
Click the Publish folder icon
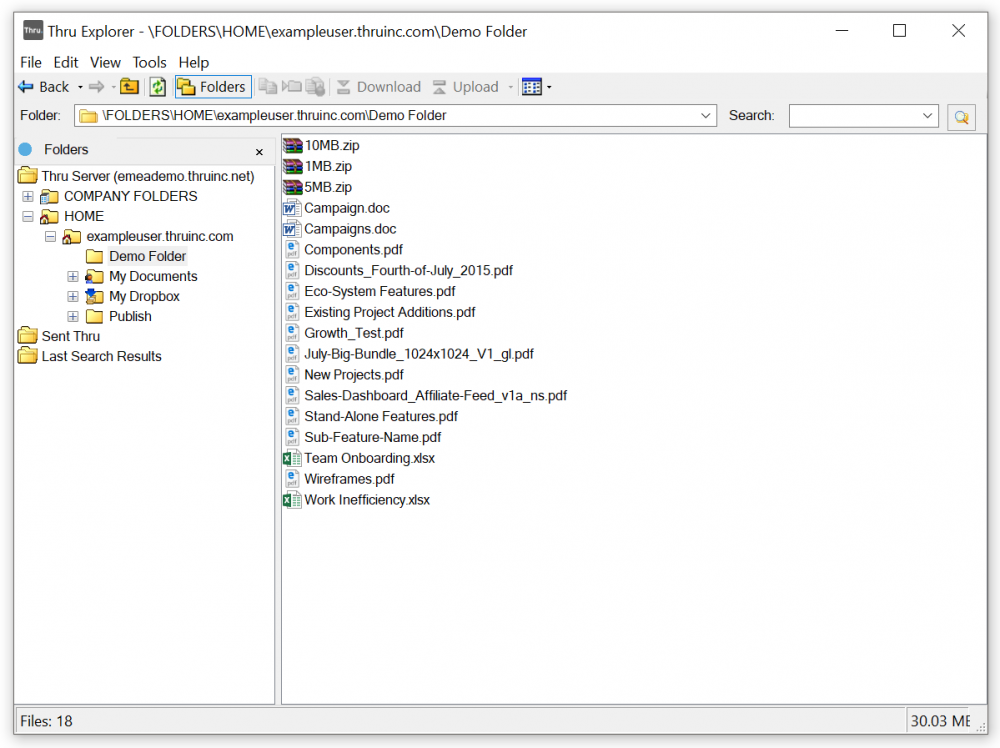point(94,316)
